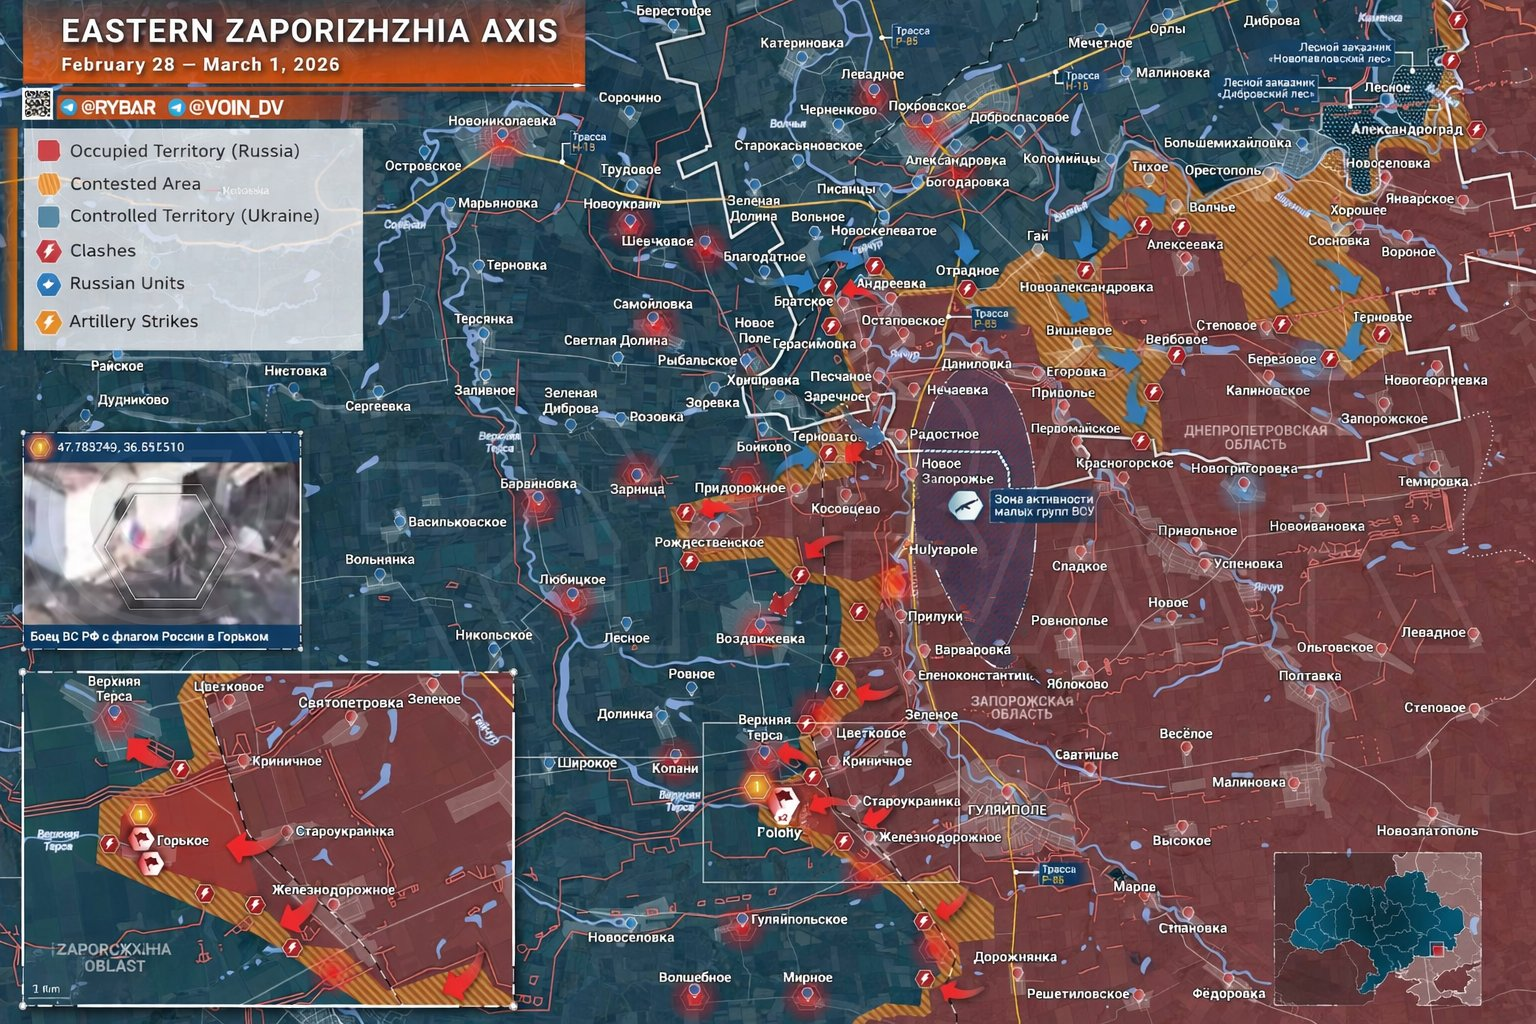
Task: Click the 'Васильковское' settlement label
Action: 457,522
